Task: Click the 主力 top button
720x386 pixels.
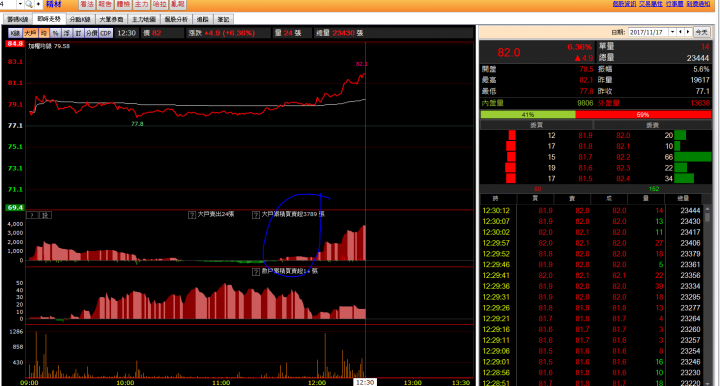Action: click(141, 4)
